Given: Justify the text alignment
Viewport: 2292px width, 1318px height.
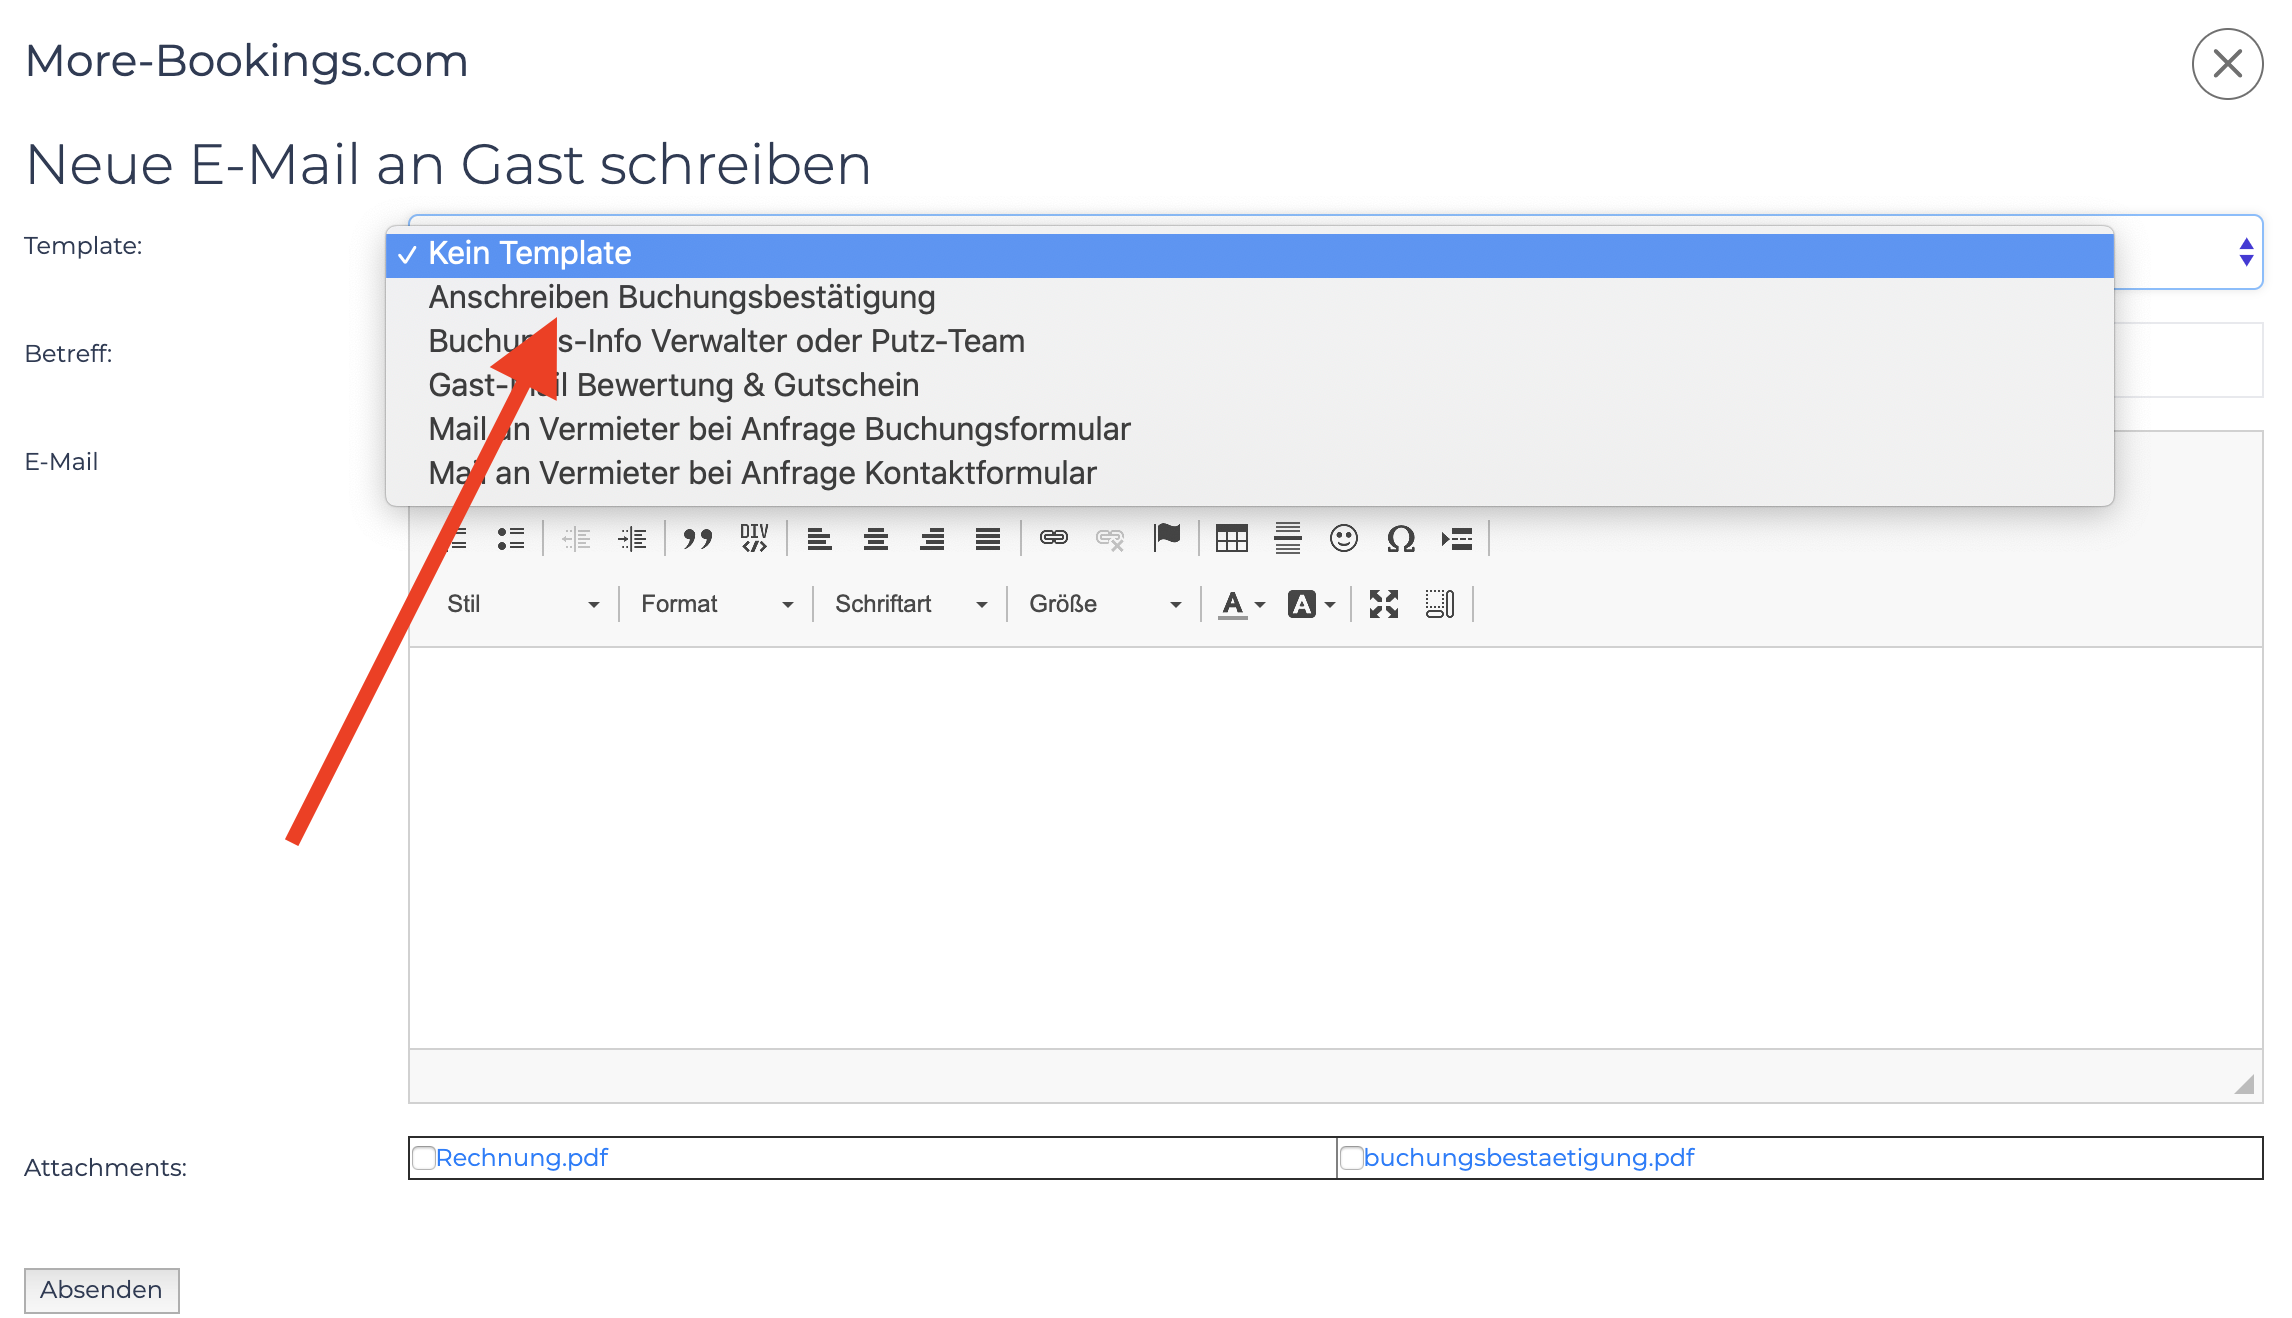Looking at the screenshot, I should click(988, 539).
